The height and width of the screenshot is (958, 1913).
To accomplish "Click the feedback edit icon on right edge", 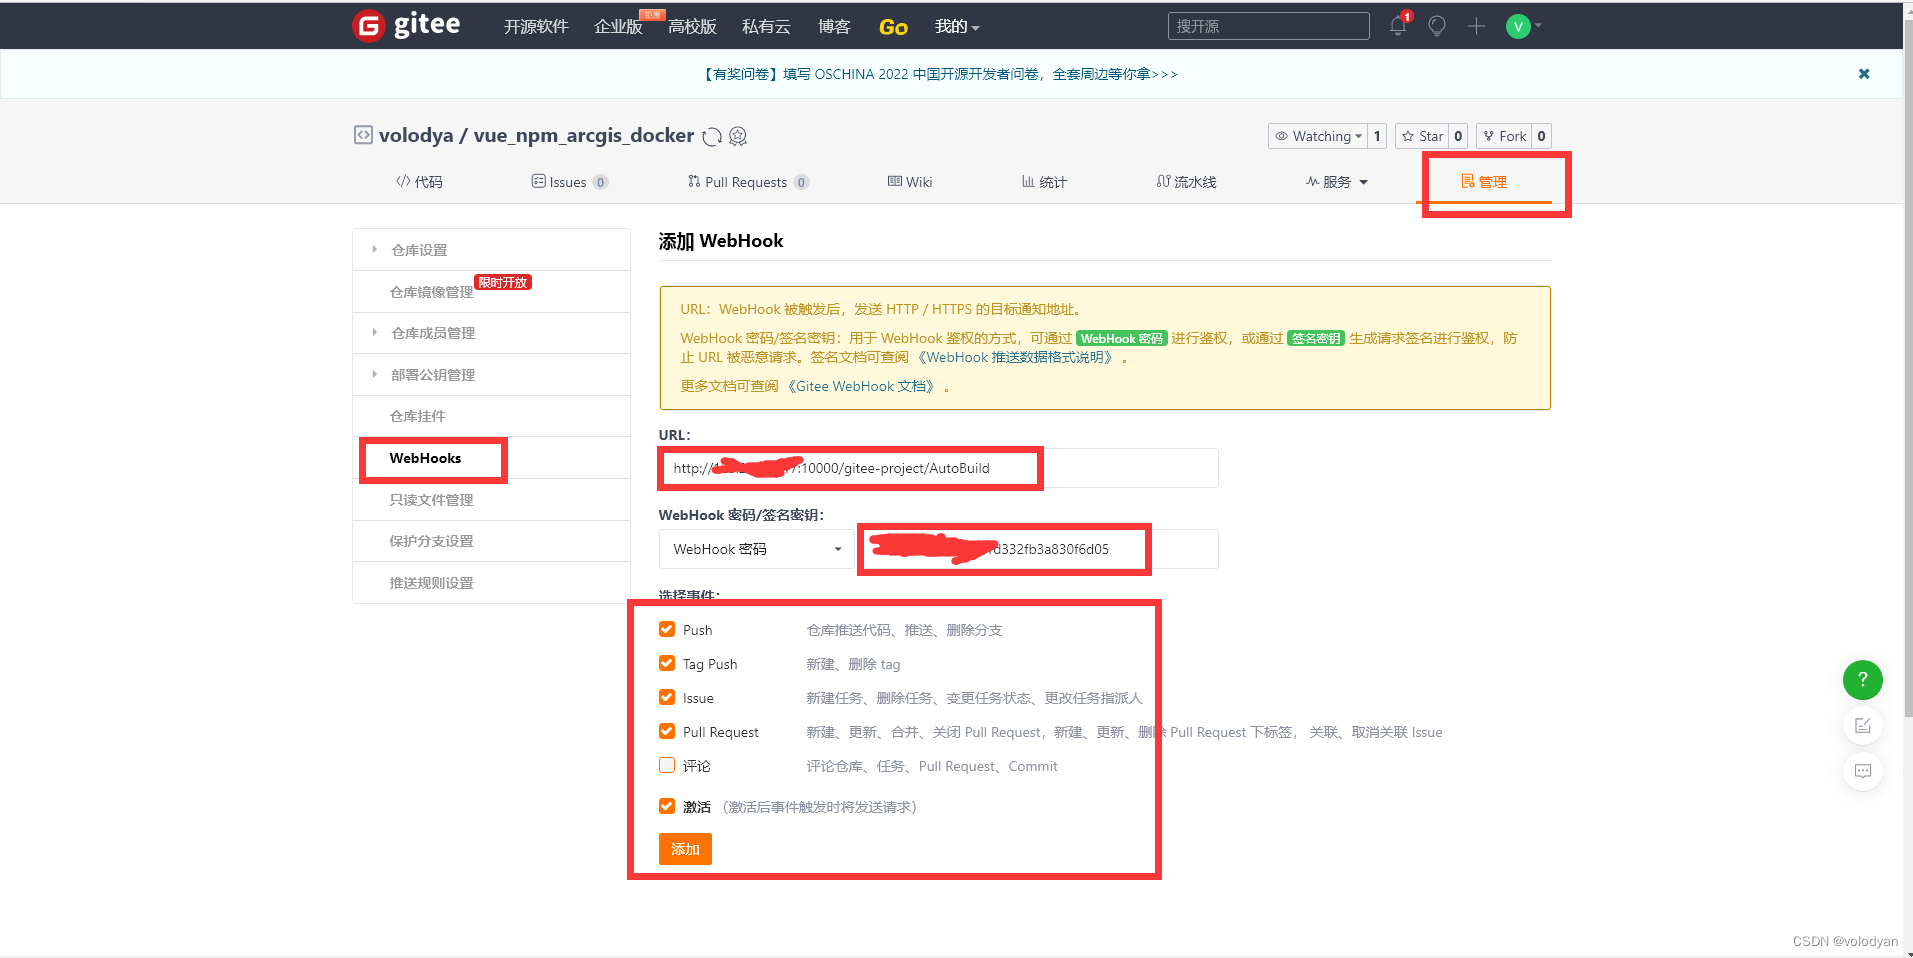I will coord(1861,725).
